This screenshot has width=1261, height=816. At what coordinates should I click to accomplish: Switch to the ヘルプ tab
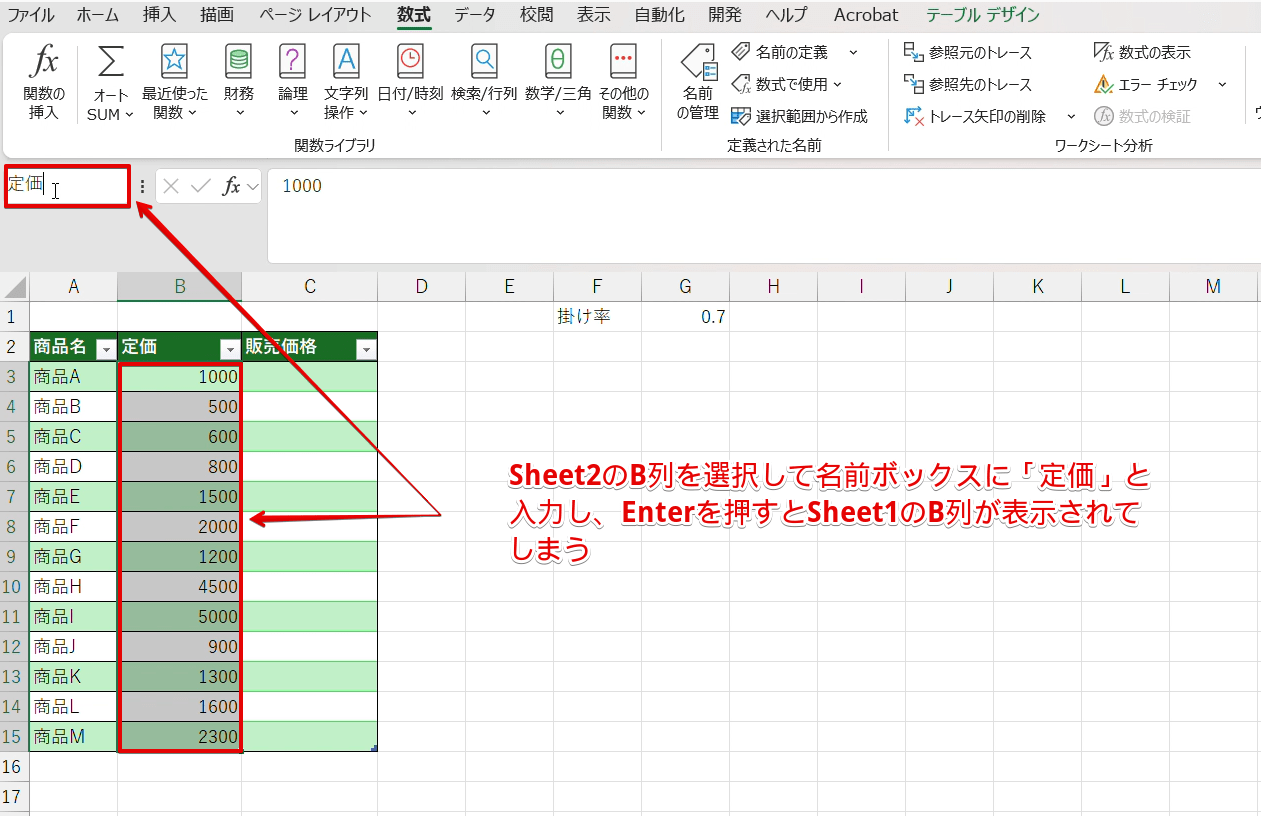(x=786, y=15)
